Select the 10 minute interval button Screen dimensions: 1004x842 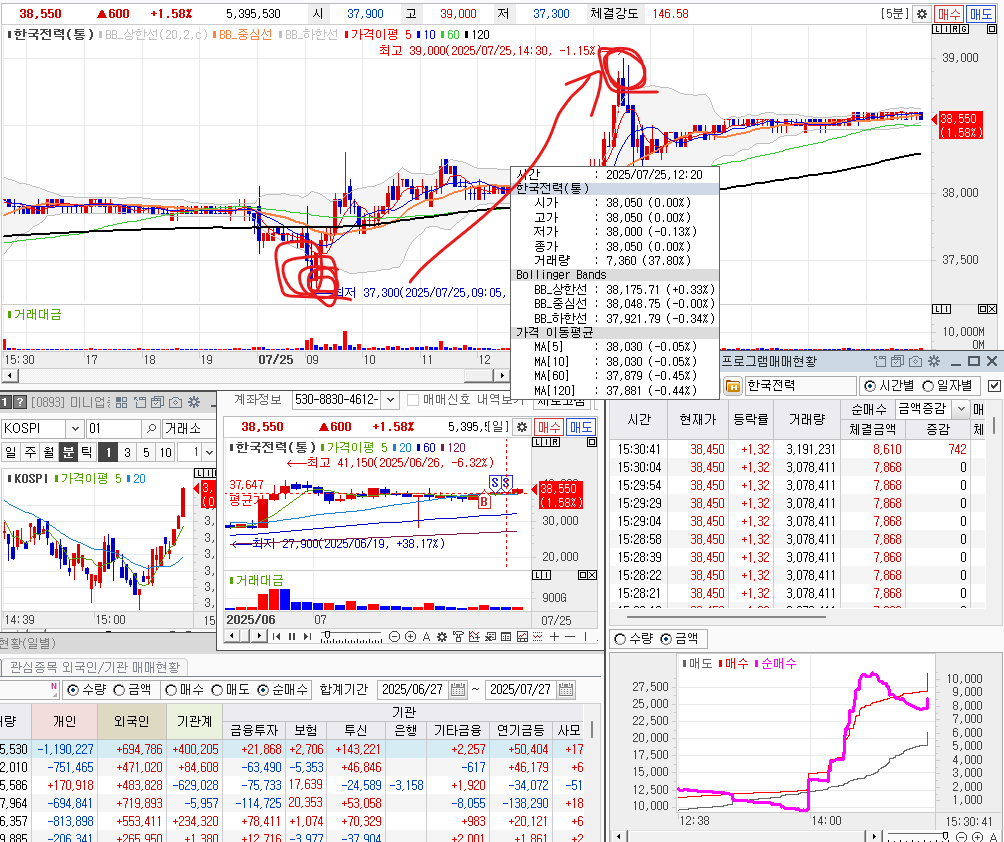point(165,452)
